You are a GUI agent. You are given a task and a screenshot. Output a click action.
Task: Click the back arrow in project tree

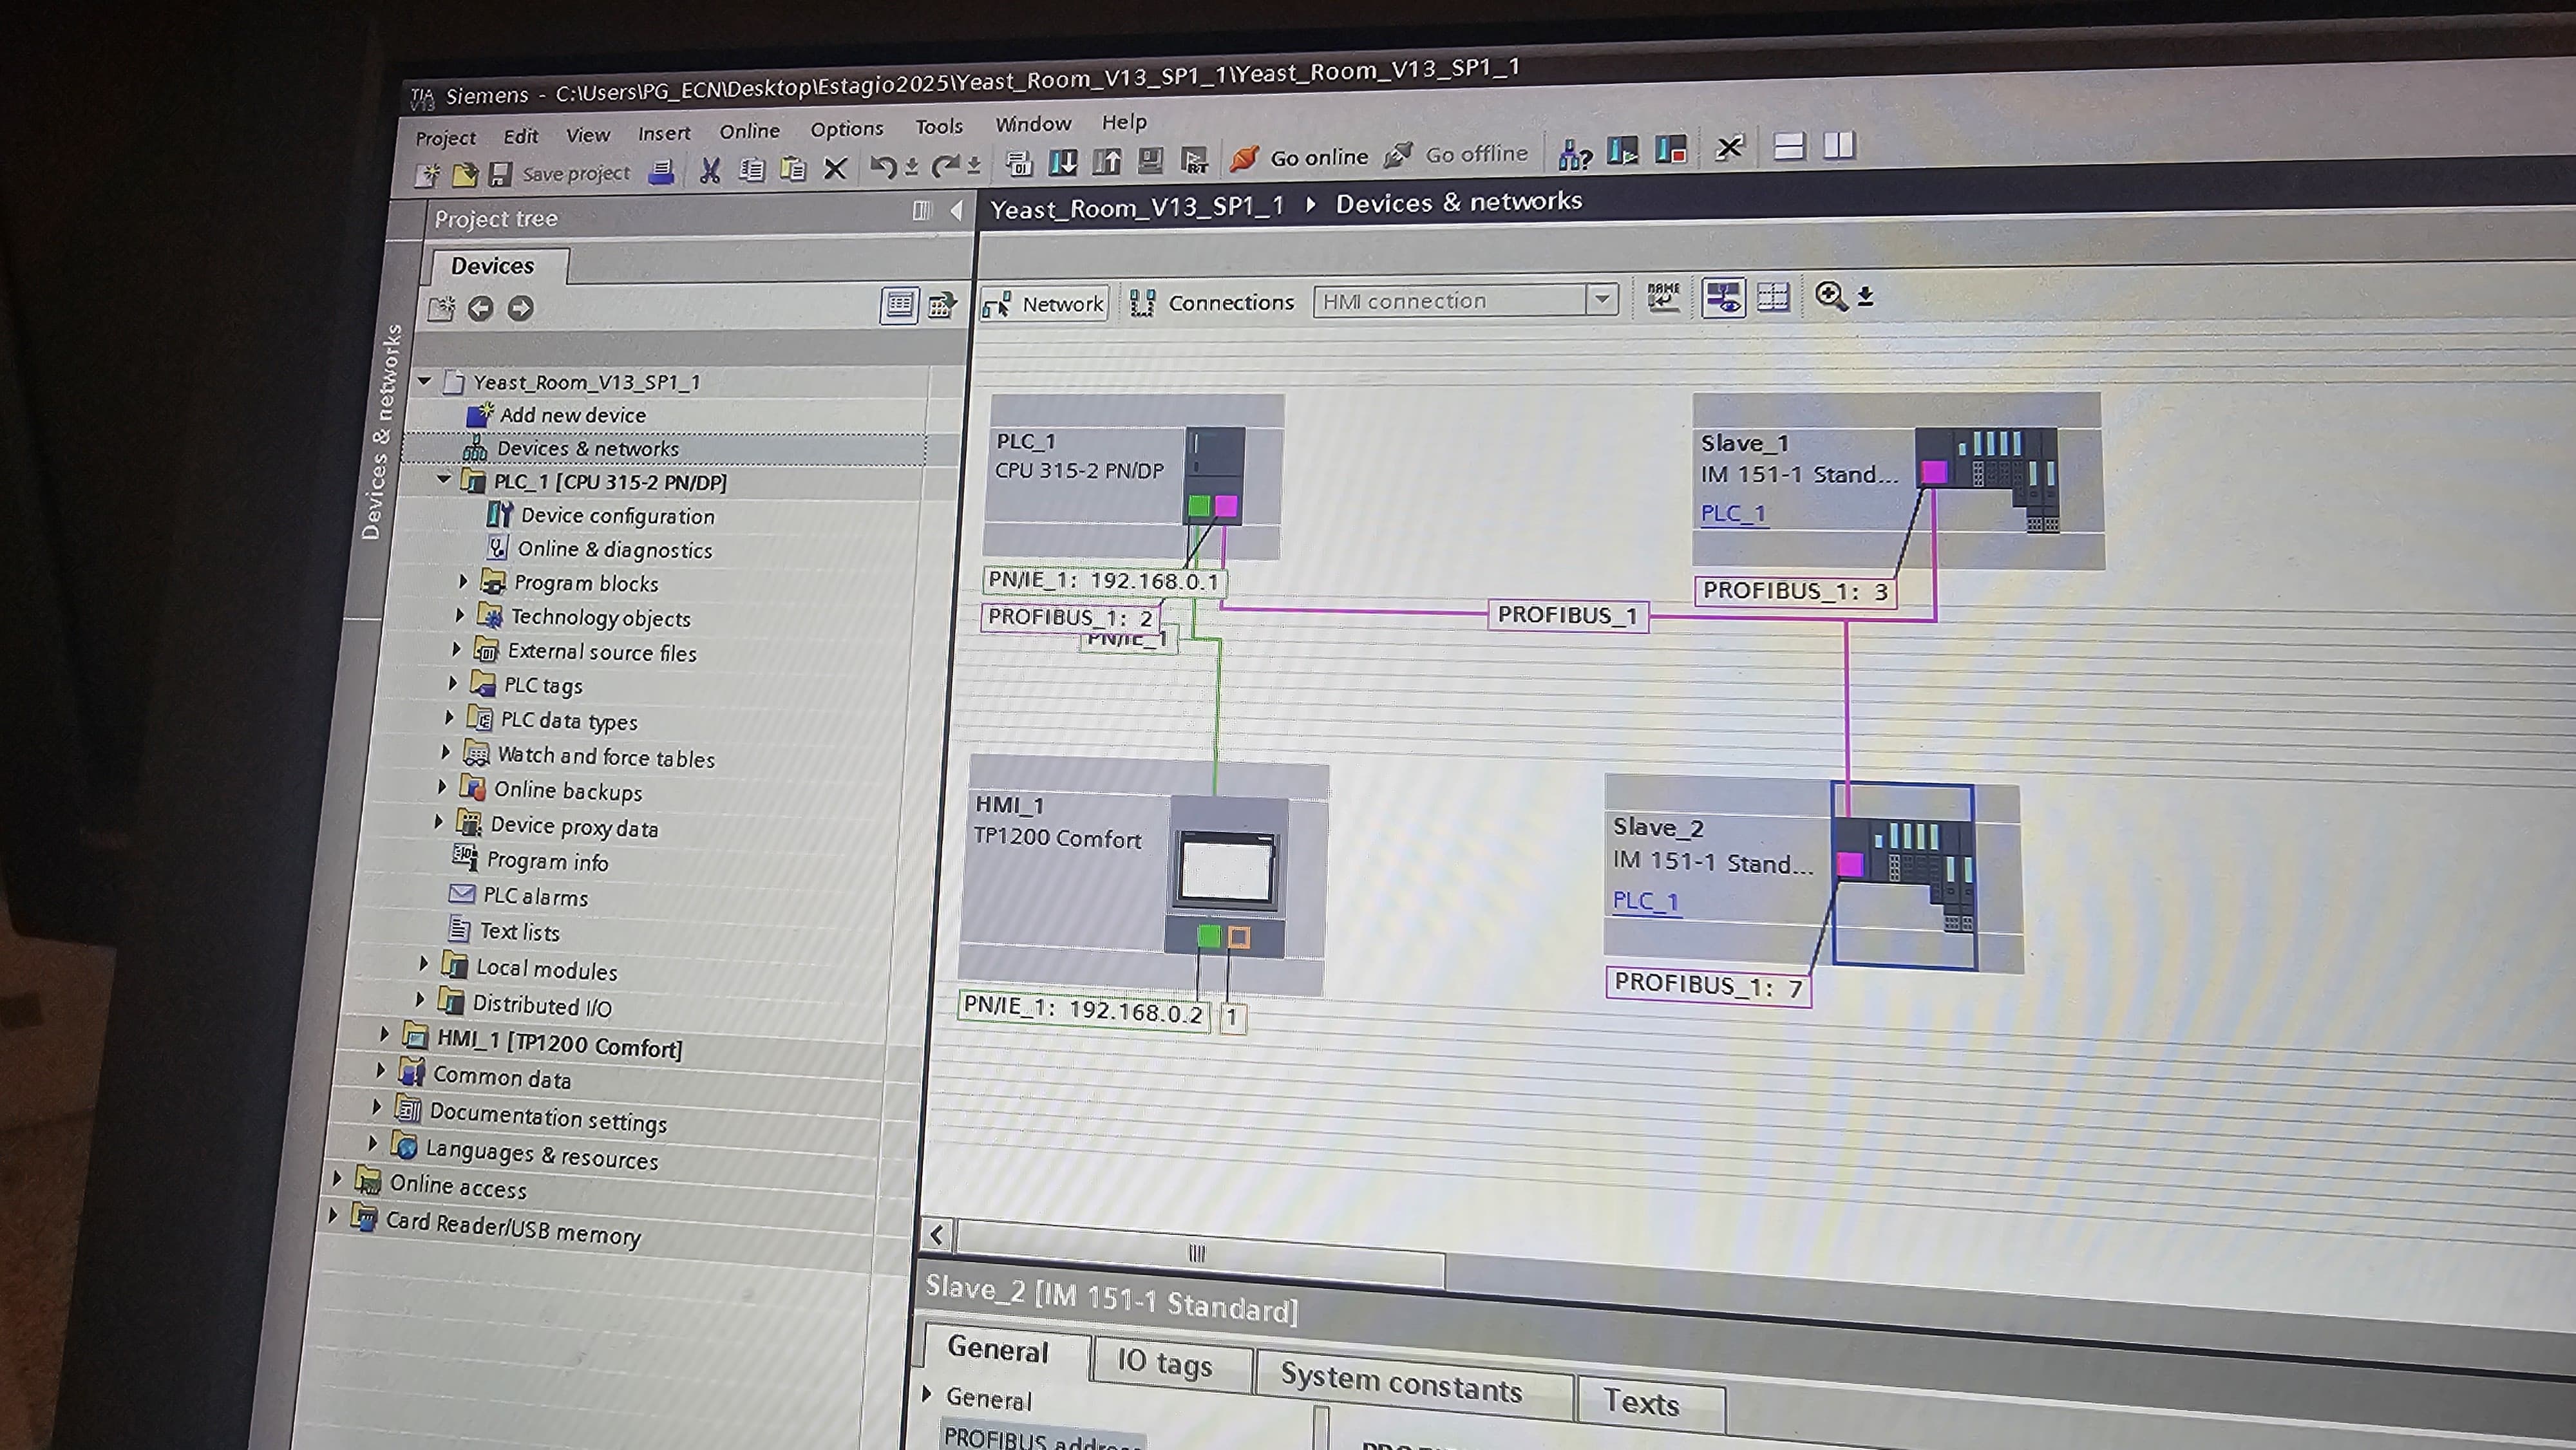481,309
